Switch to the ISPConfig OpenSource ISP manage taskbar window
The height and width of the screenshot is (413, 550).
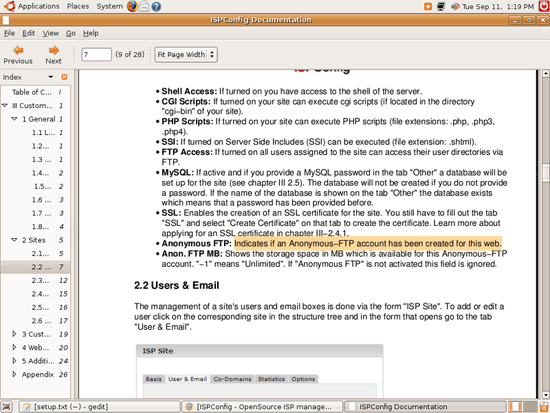[262, 407]
